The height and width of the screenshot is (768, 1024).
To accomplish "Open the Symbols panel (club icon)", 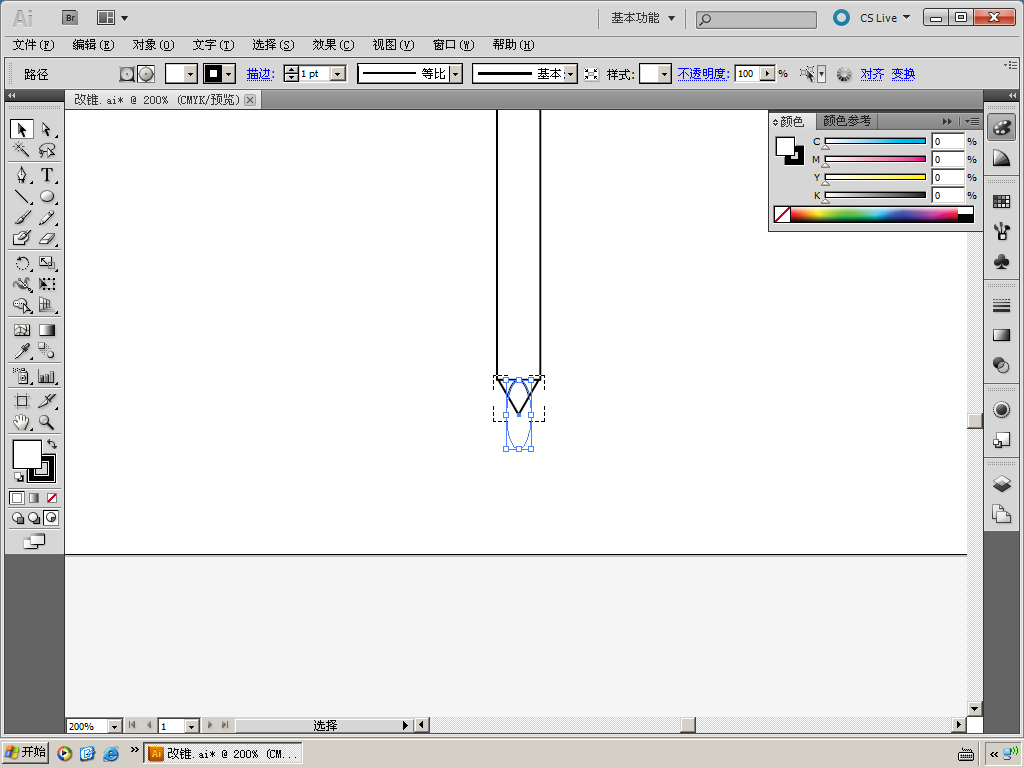I will (1001, 261).
